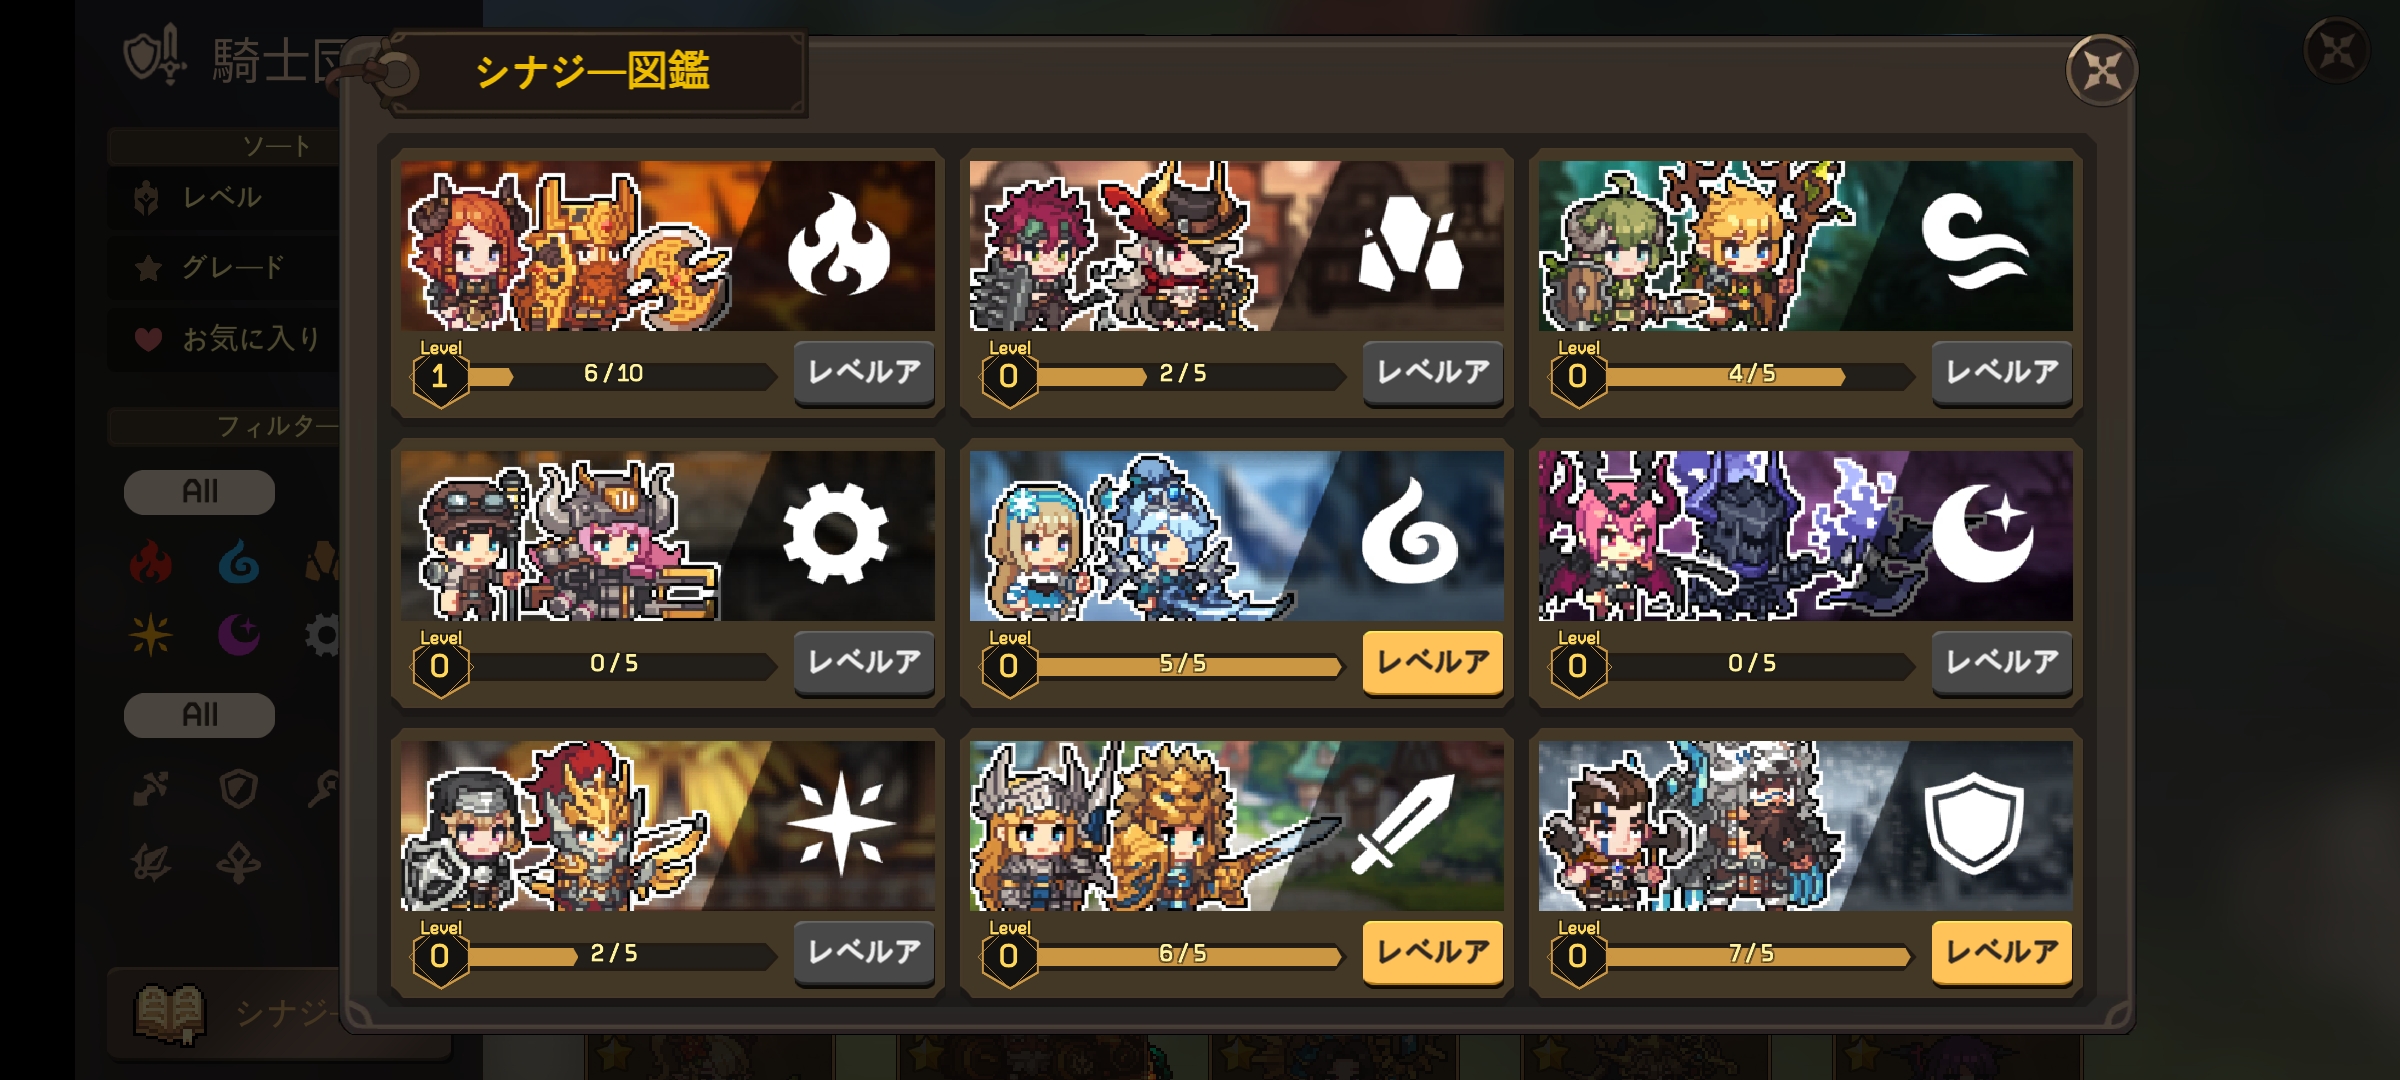
Task: Click the fire synergy level up button
Action: (864, 372)
